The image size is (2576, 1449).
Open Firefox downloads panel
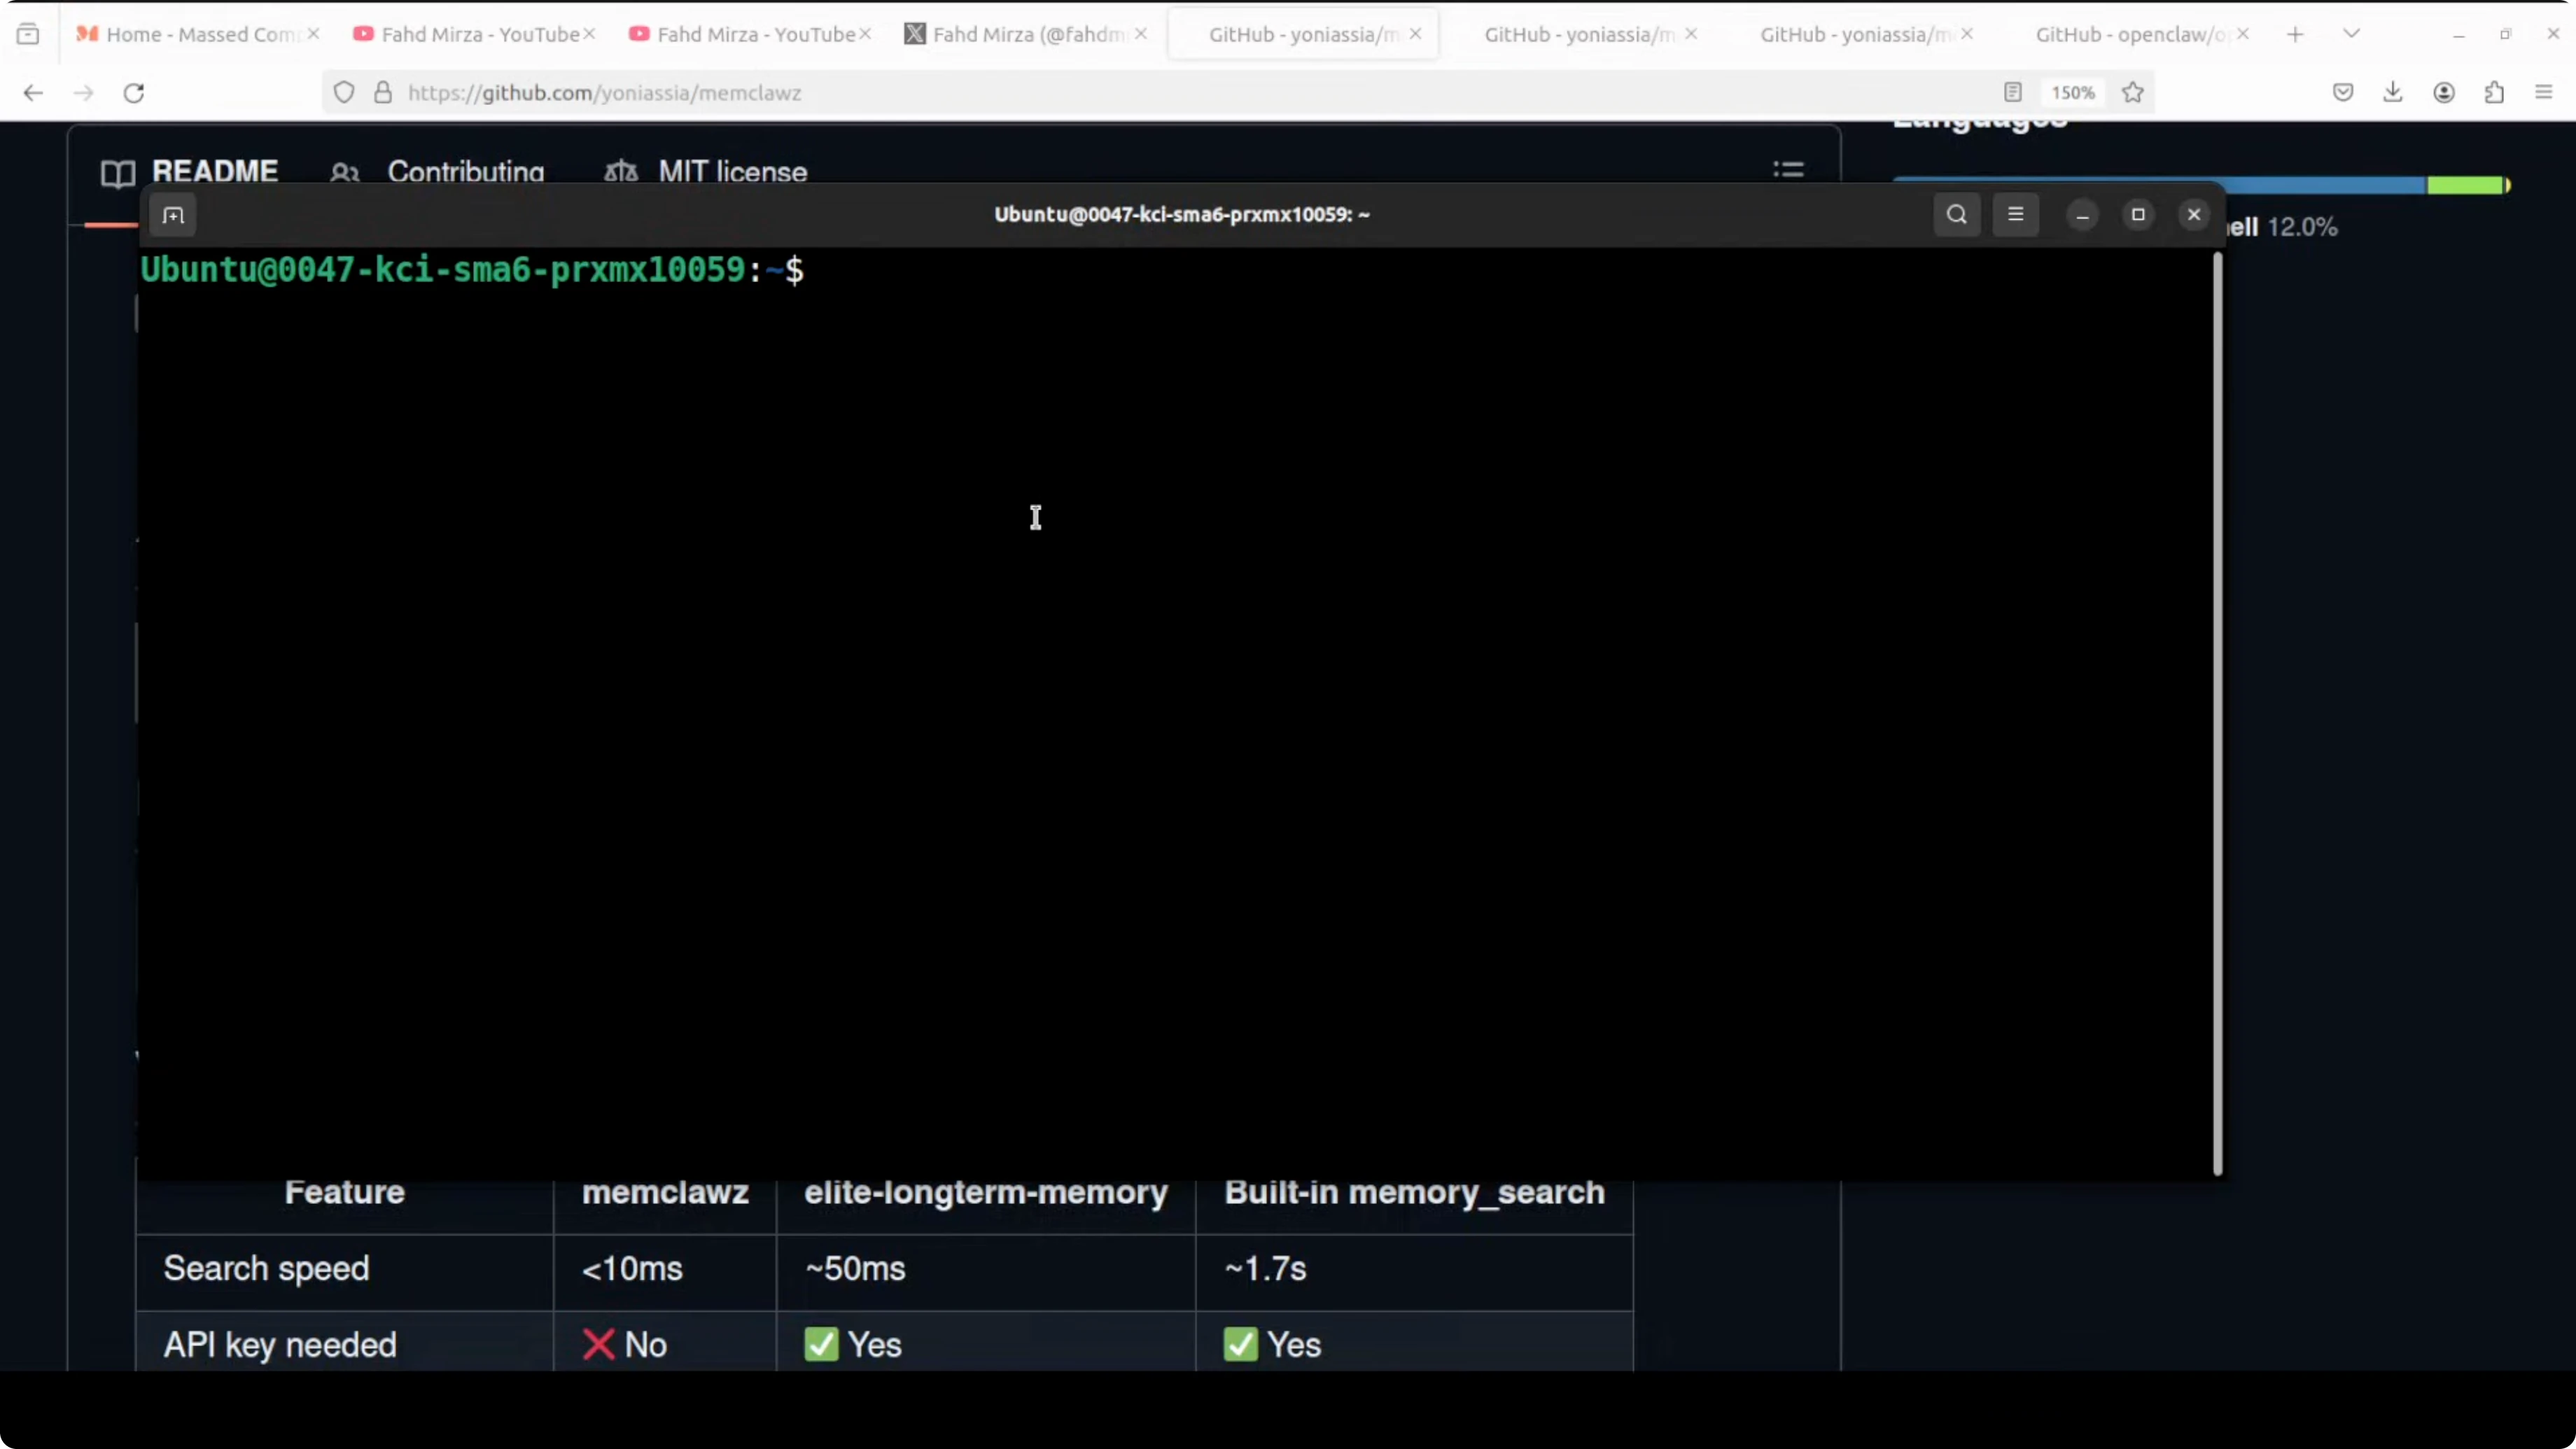coord(2393,93)
